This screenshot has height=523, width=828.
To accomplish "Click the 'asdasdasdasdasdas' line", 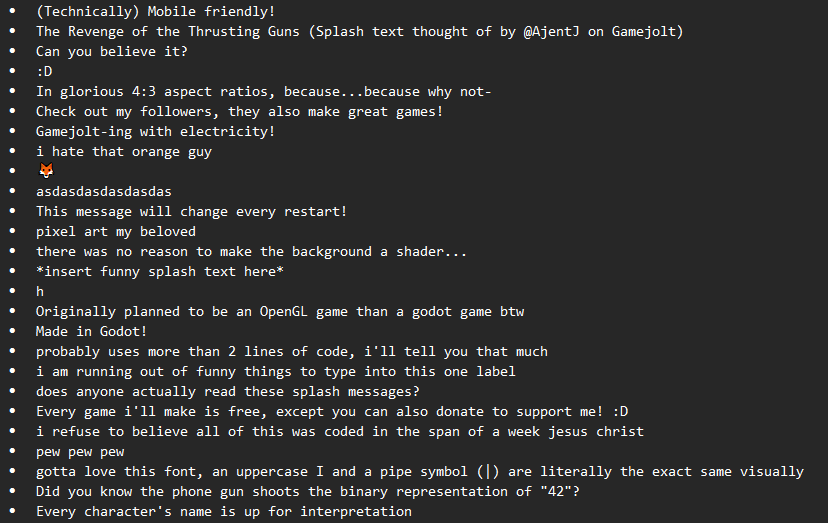I will [x=104, y=192].
